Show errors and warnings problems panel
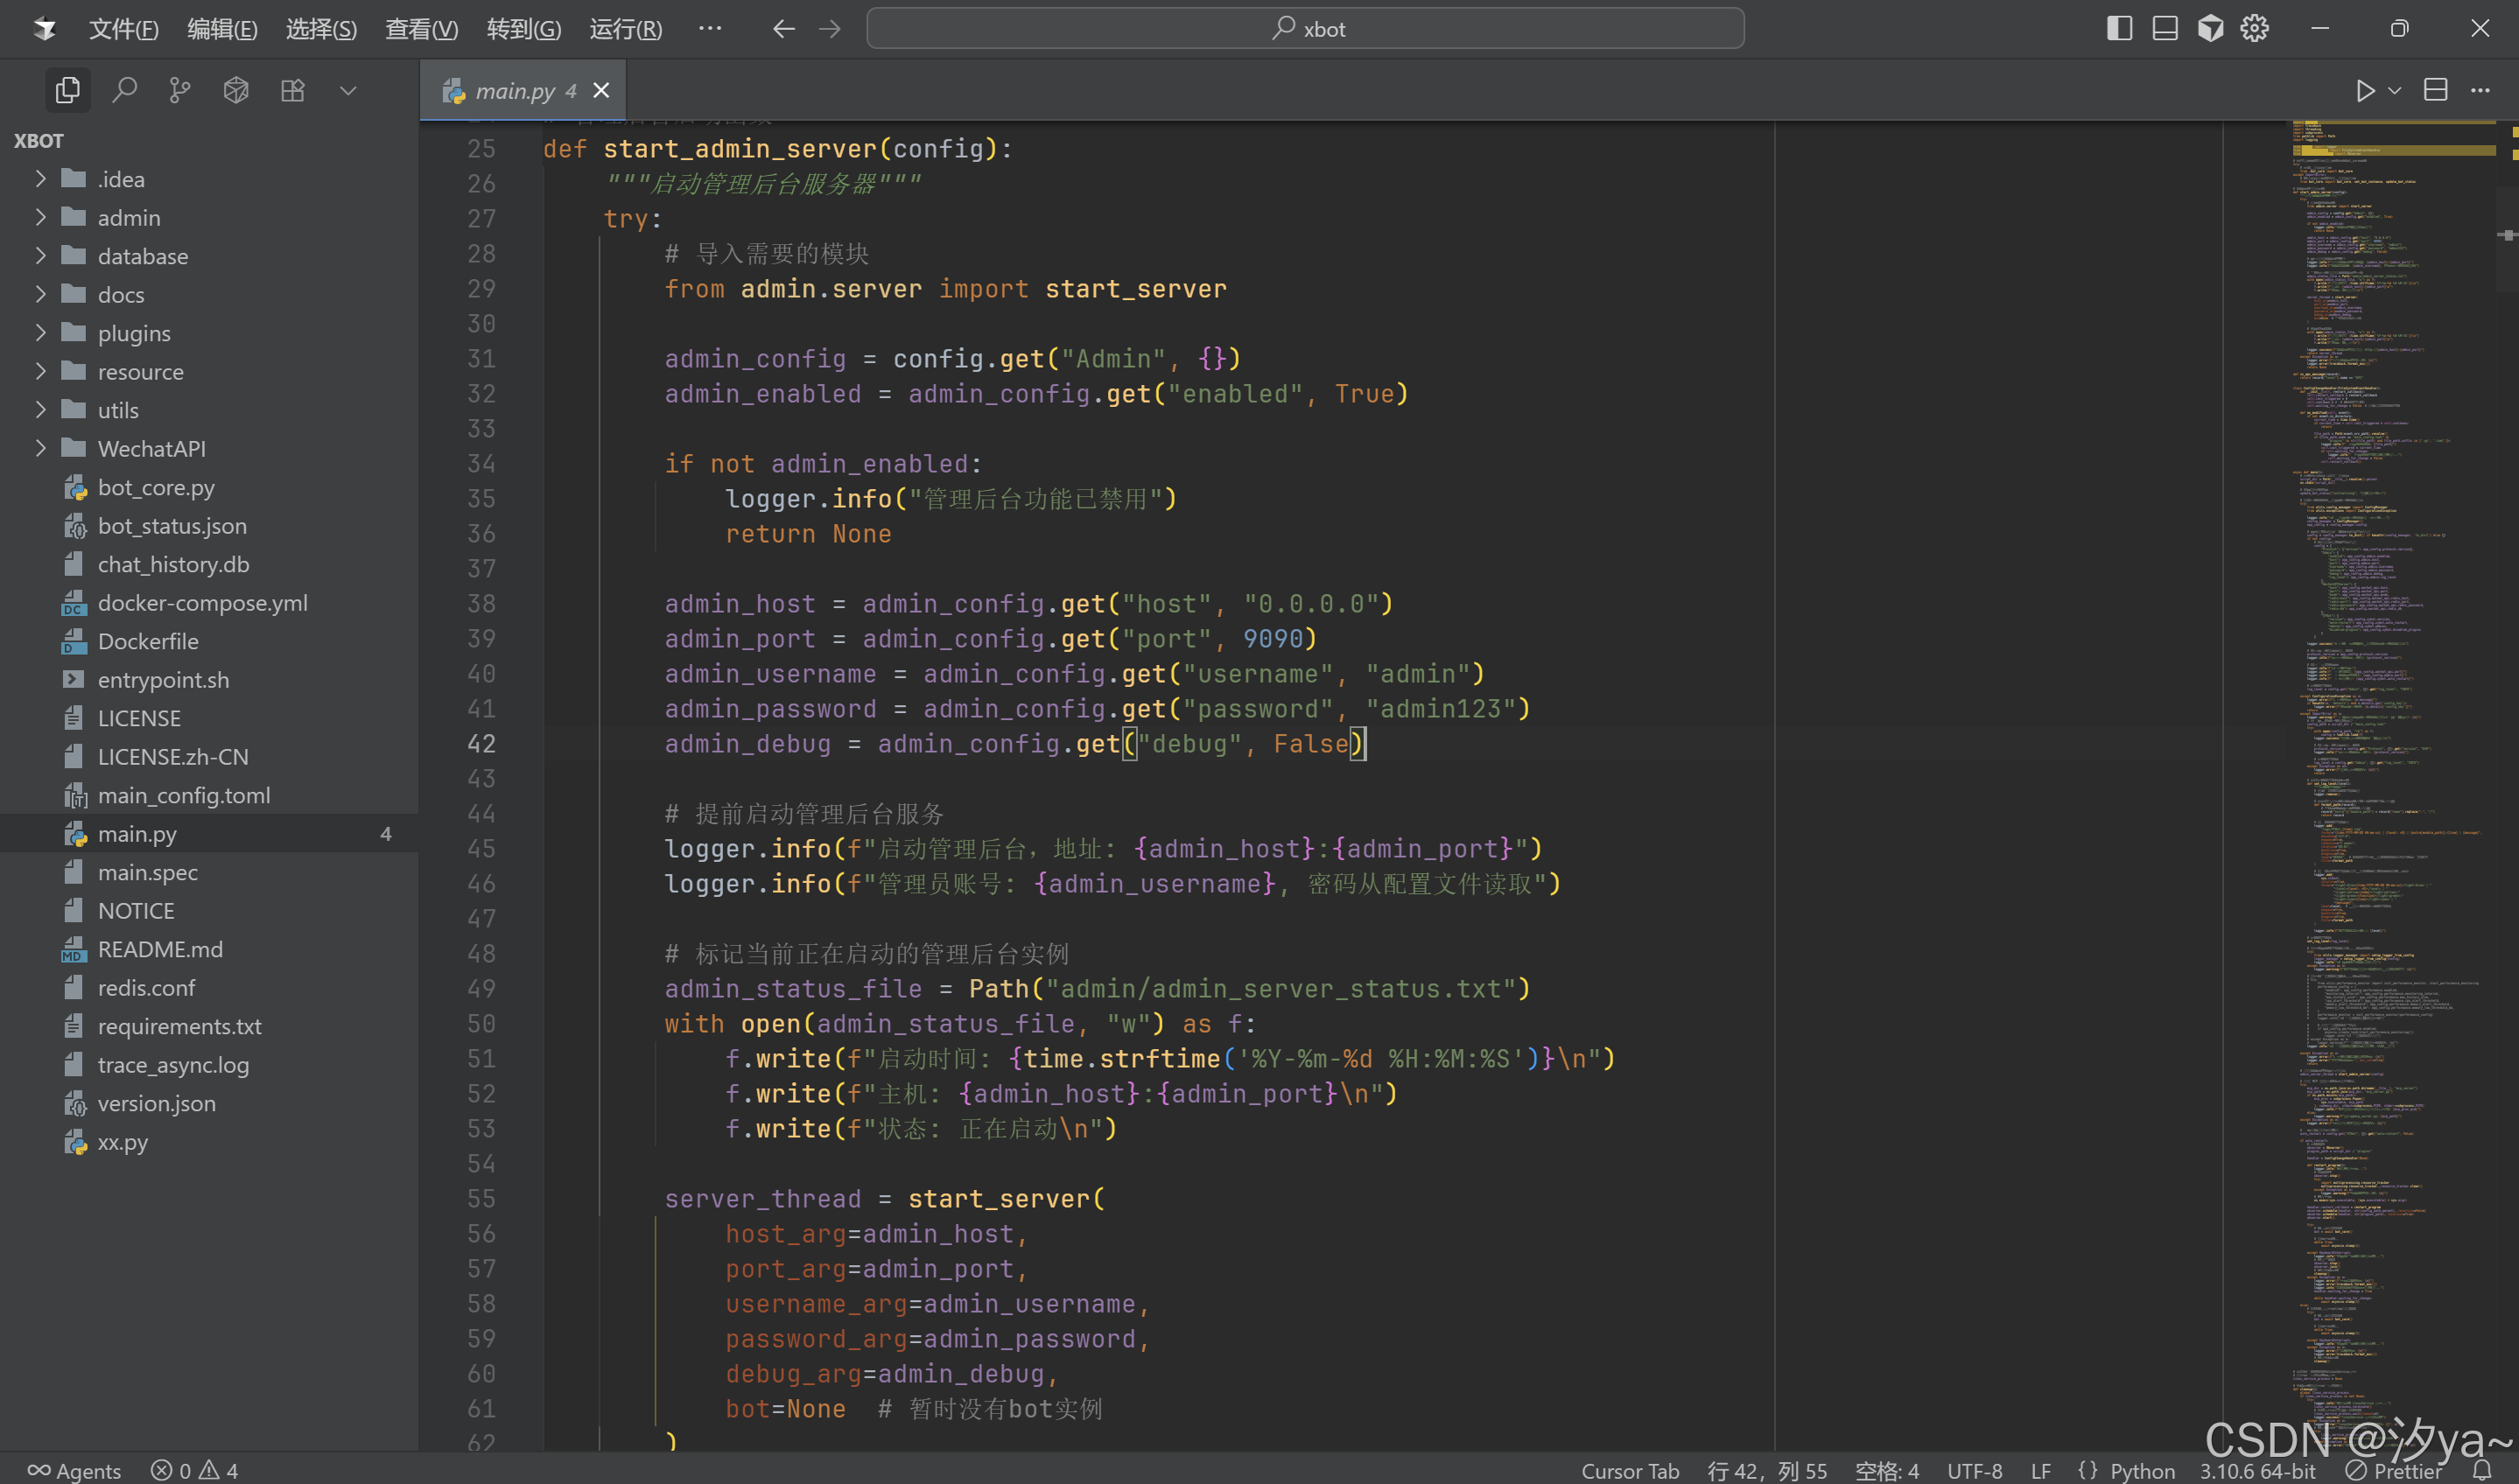The image size is (2519, 1484). coord(194,1470)
